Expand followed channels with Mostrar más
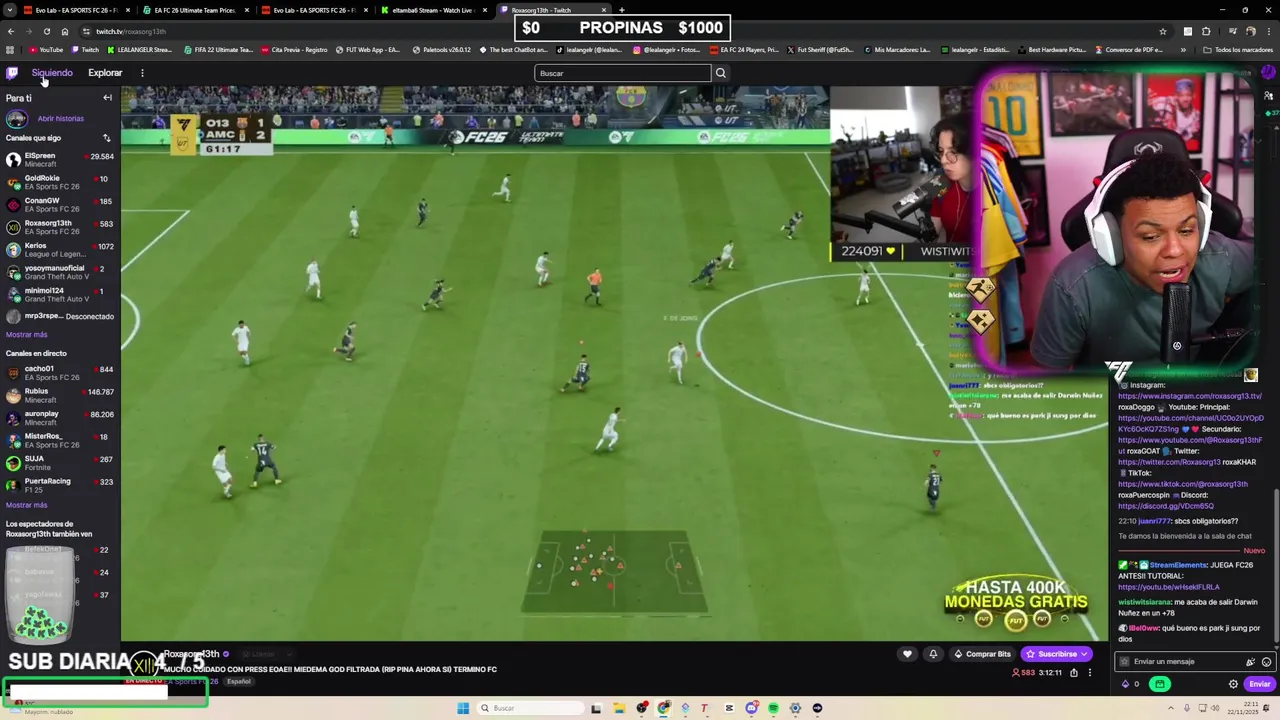 [x=26, y=334]
